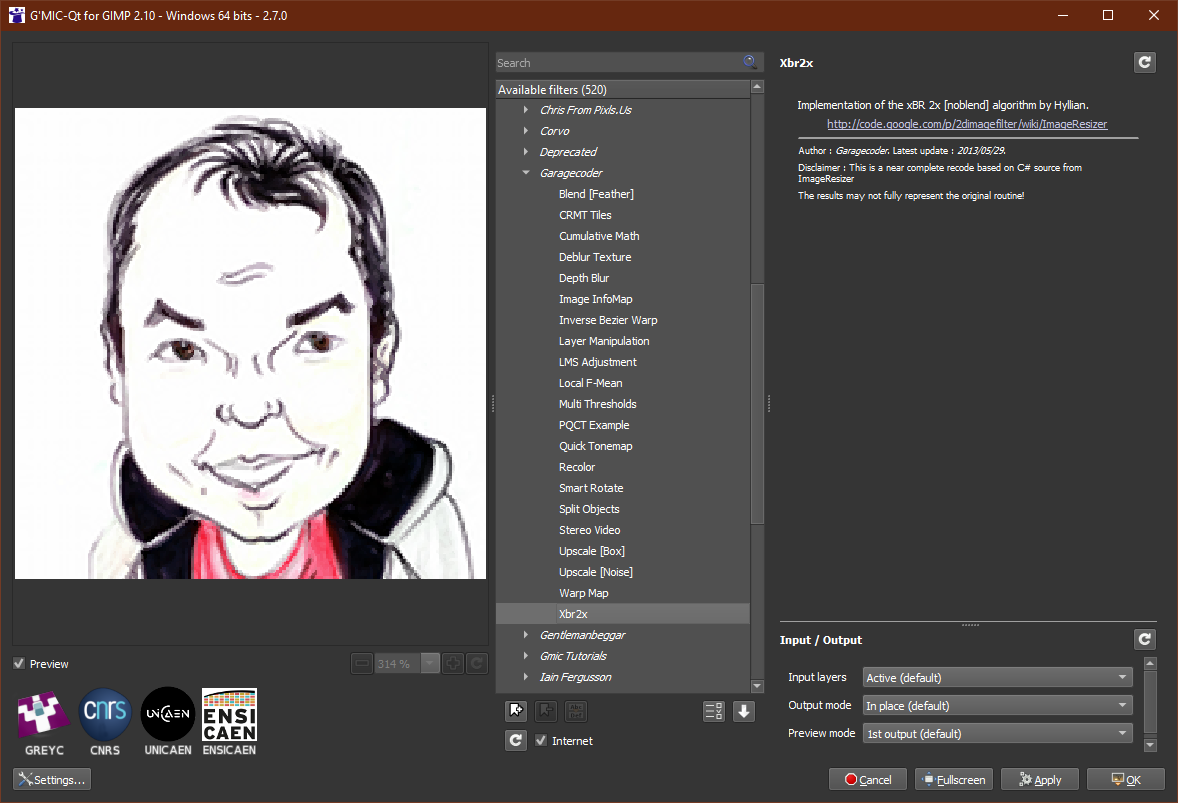This screenshot has width=1178, height=803.
Task: Rename favorite Abc/Def icon
Action: [576, 711]
